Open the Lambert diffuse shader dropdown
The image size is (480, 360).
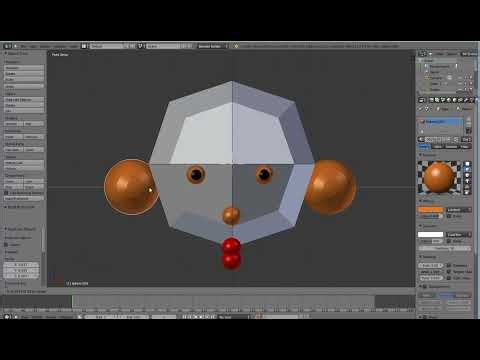(x=458, y=210)
